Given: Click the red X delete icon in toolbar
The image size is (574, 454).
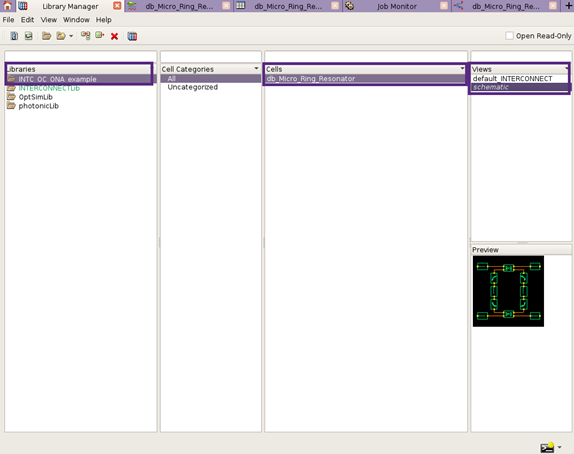Looking at the screenshot, I should pyautogui.click(x=114, y=36).
